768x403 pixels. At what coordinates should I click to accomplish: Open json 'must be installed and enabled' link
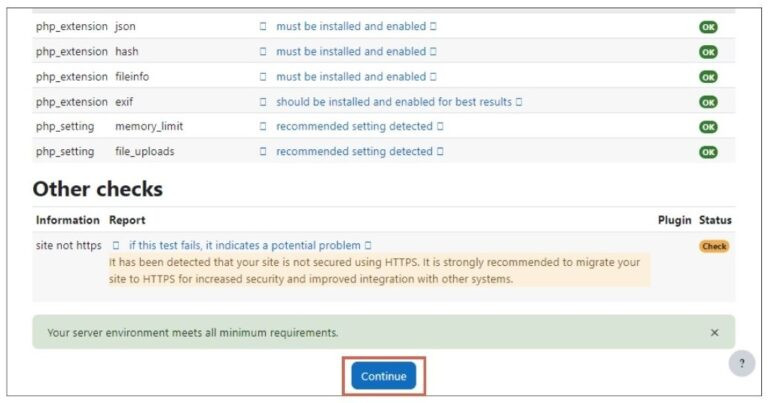pos(351,26)
